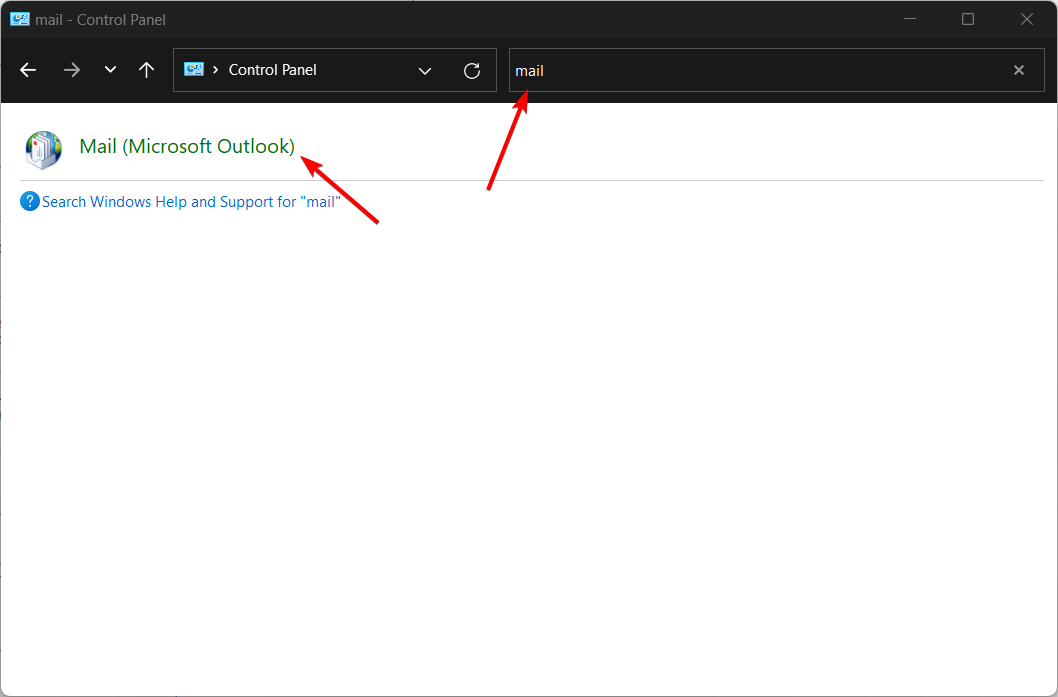Minimize the Control Panel window

click(909, 19)
